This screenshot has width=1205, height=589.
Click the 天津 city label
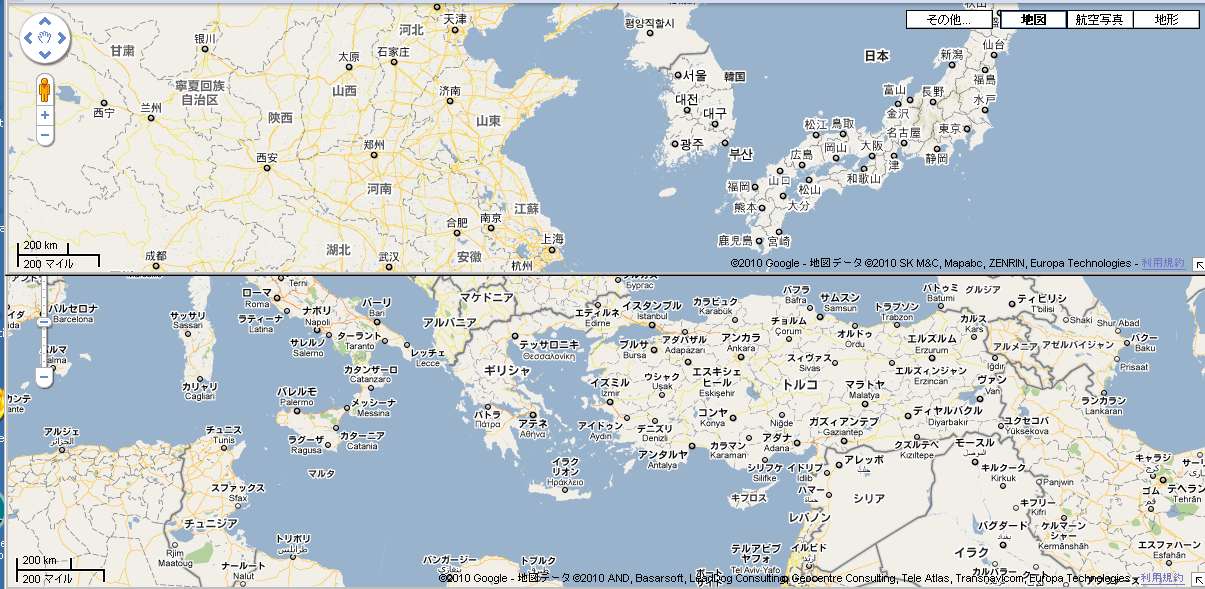(455, 19)
